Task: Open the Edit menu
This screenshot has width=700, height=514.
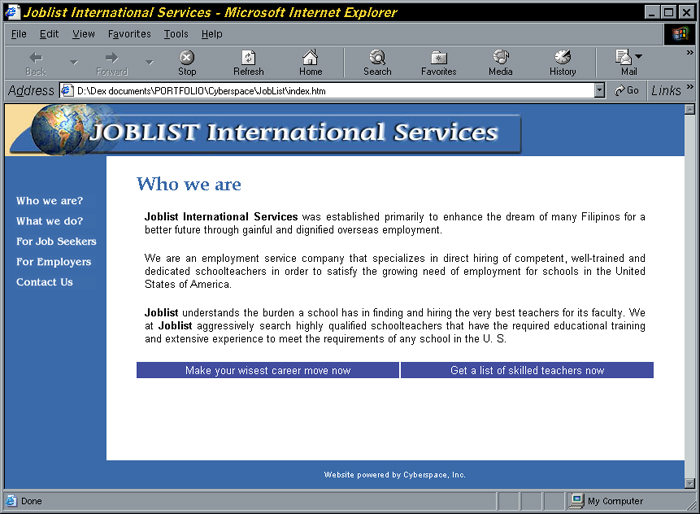Action: [x=49, y=34]
